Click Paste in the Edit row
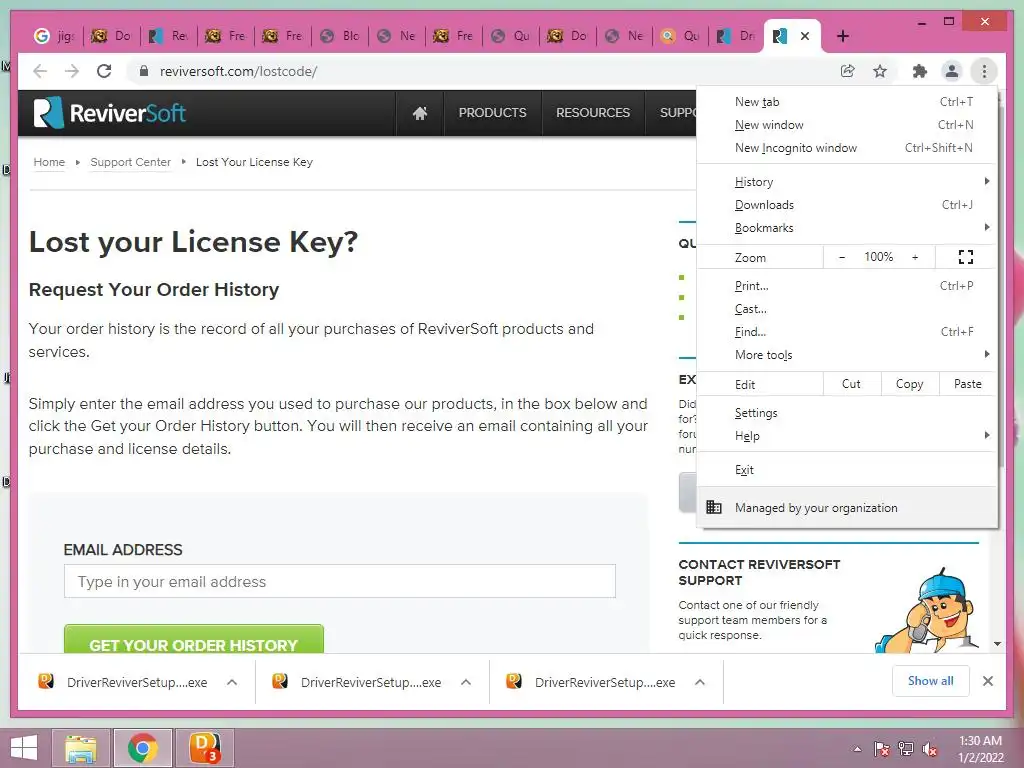This screenshot has width=1024, height=768. (x=967, y=384)
